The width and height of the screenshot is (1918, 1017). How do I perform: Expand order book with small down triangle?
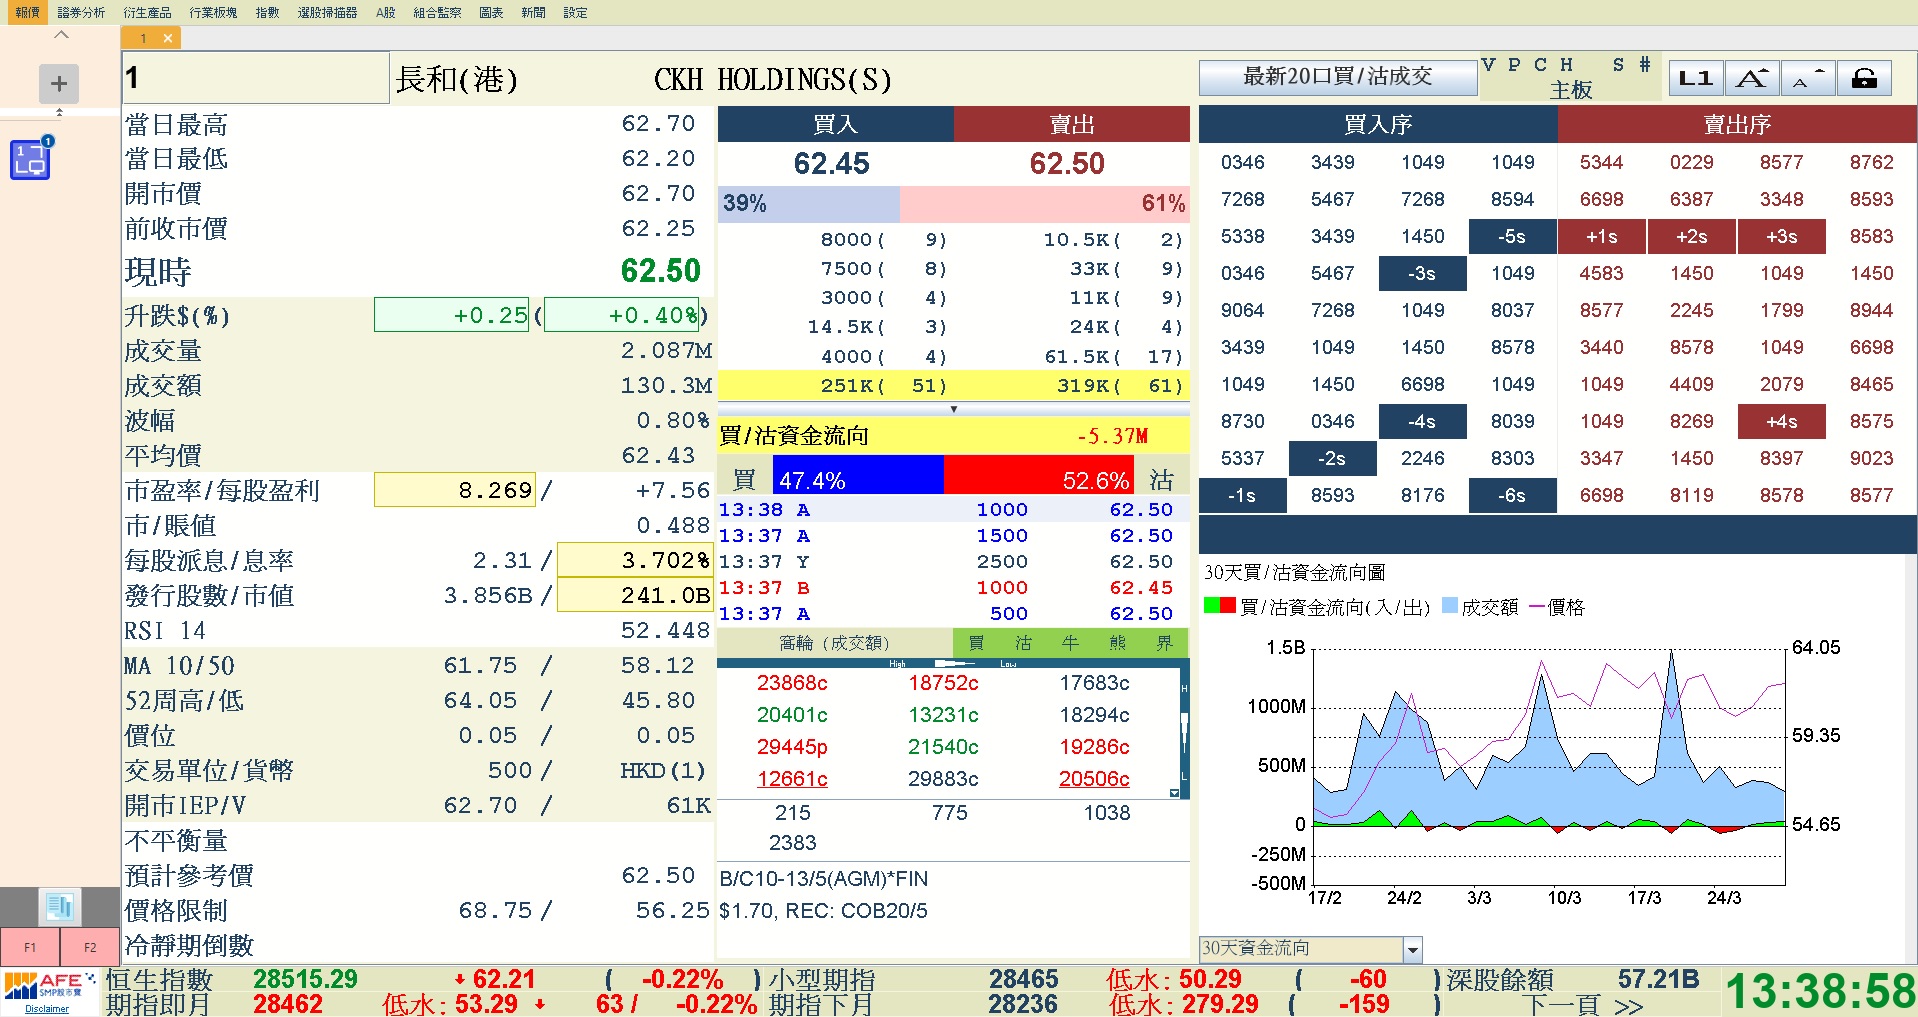click(953, 409)
